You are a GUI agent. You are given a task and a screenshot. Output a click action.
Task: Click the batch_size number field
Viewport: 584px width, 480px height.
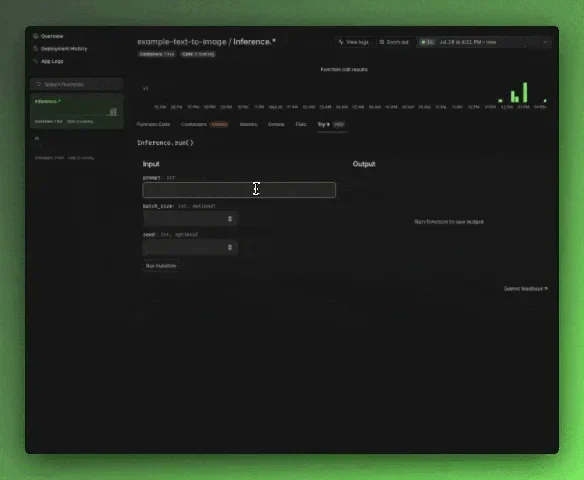point(190,219)
